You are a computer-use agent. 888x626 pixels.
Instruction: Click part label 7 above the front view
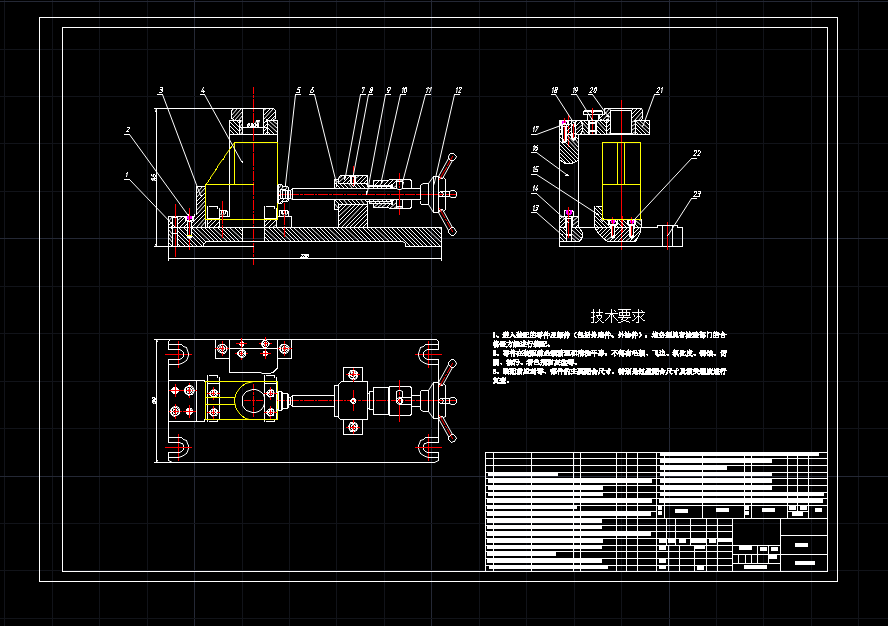[362, 89]
